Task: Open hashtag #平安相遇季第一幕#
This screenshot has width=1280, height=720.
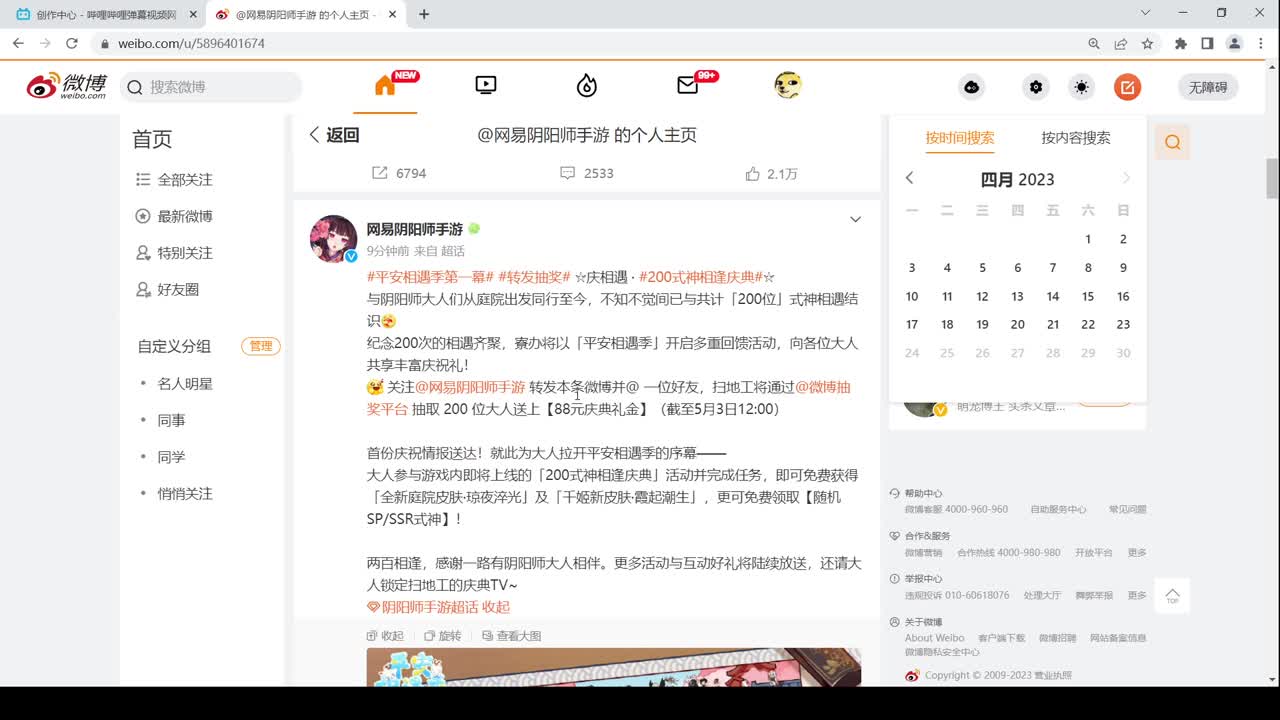Action: click(x=430, y=277)
